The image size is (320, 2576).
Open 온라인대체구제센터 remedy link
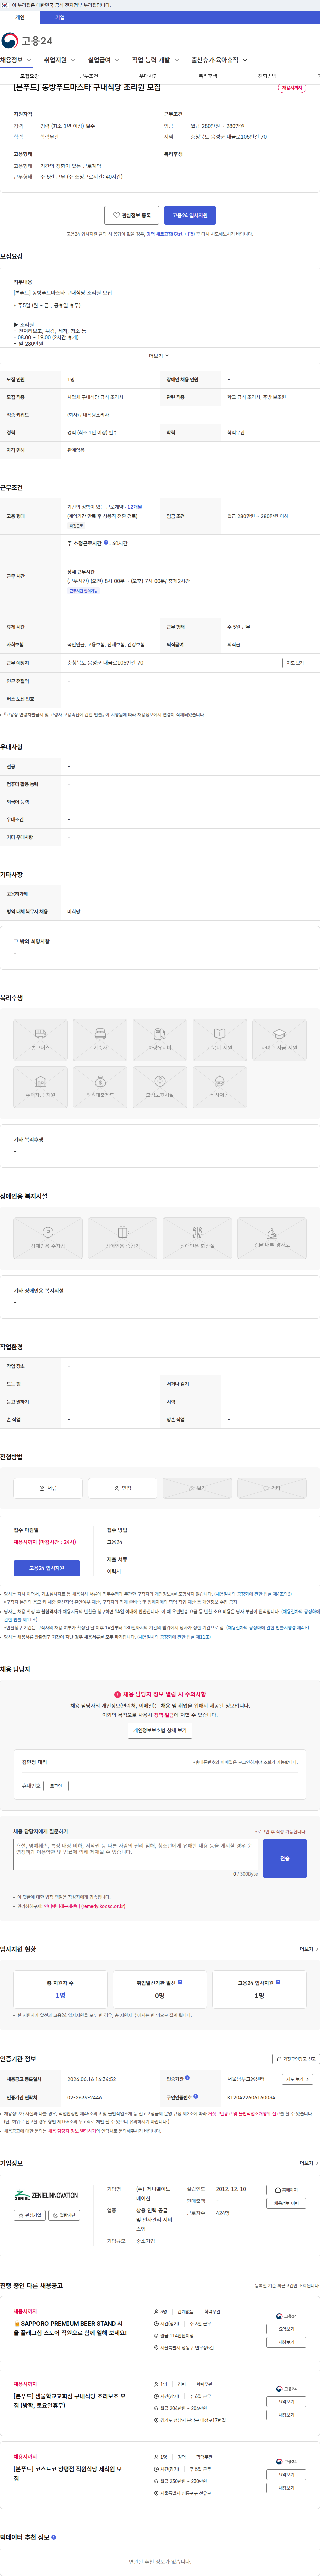(x=85, y=1906)
